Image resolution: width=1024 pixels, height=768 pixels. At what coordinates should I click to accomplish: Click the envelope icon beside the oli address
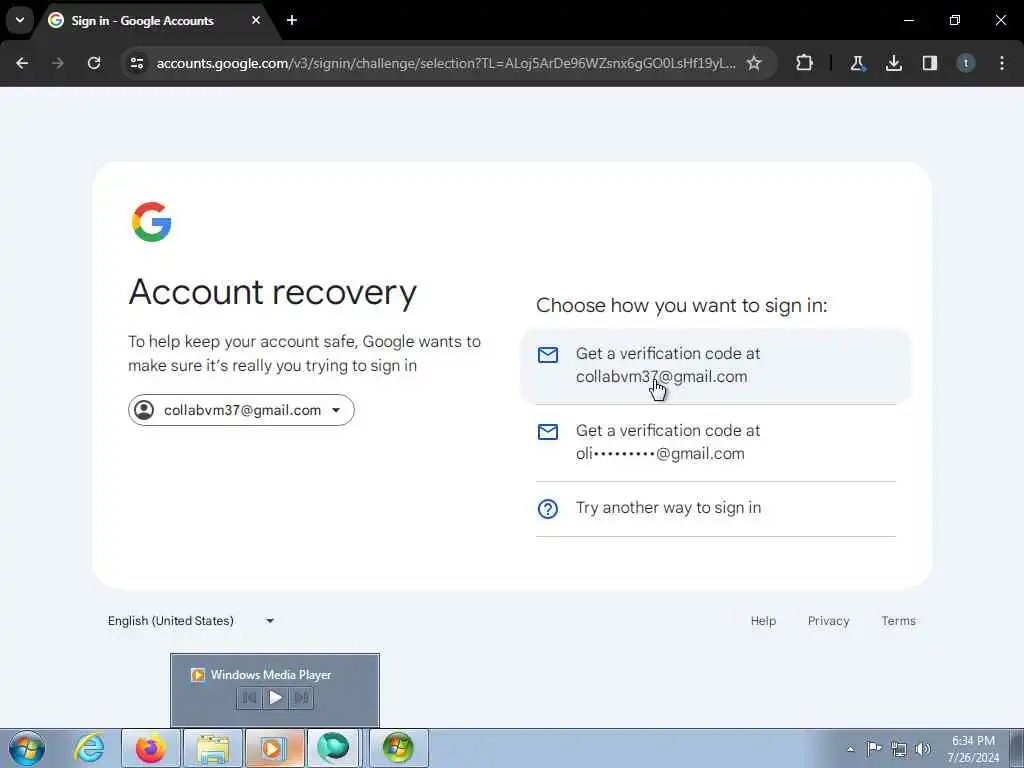pos(548,432)
